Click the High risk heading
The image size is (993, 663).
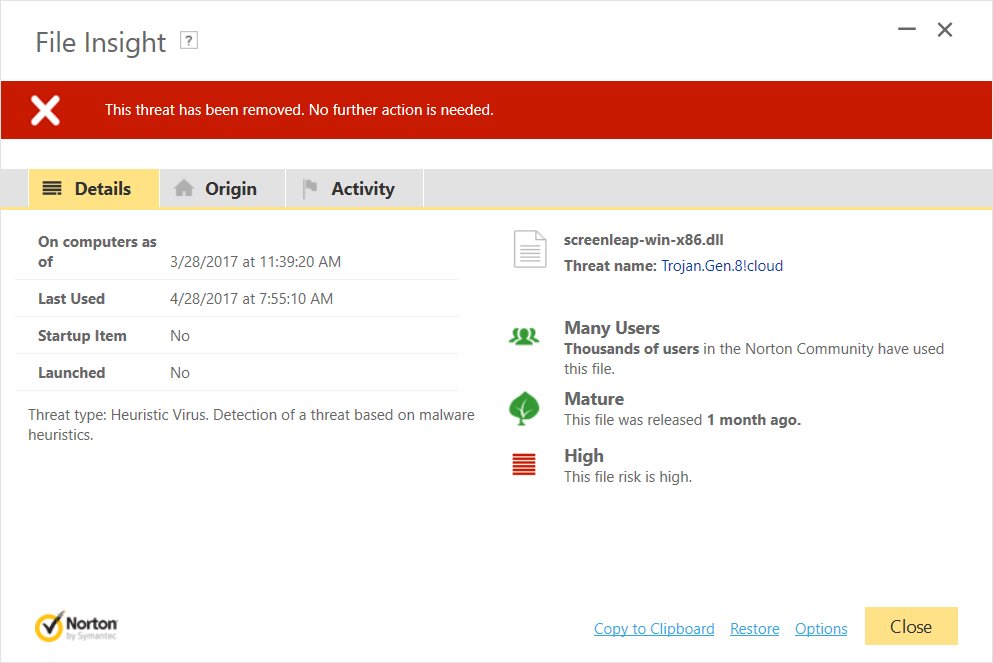click(584, 456)
